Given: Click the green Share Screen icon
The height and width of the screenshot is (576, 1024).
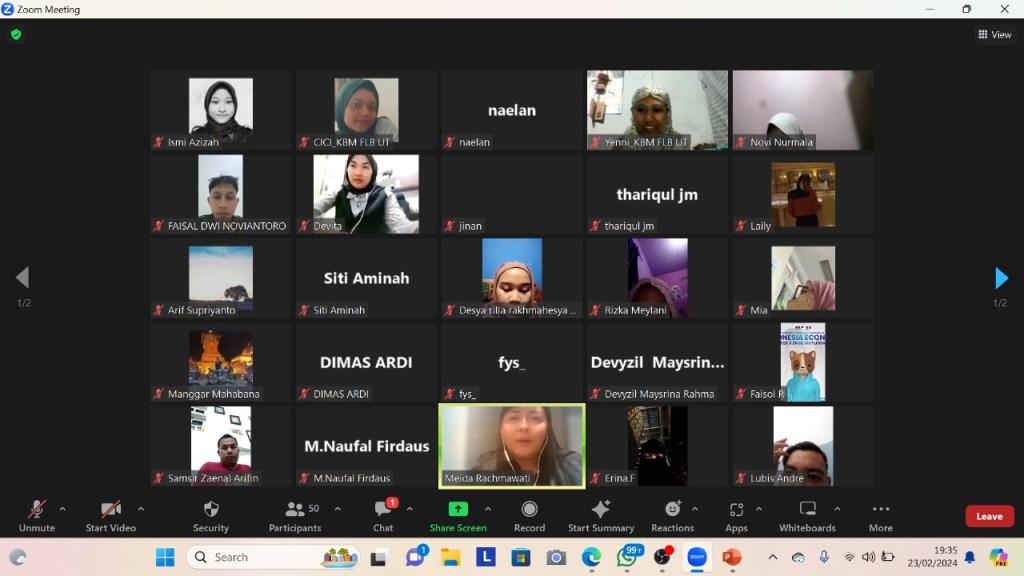Looking at the screenshot, I should [x=458, y=509].
